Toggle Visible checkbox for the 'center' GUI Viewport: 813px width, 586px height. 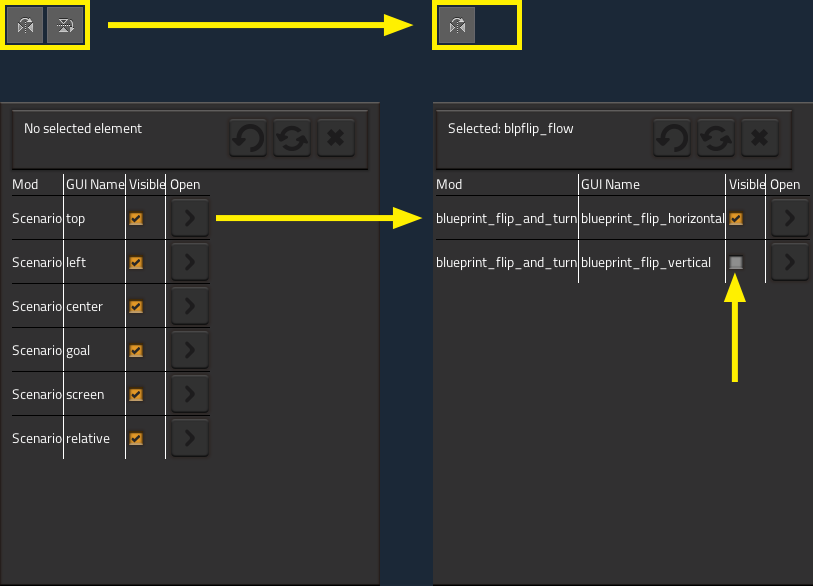(136, 307)
